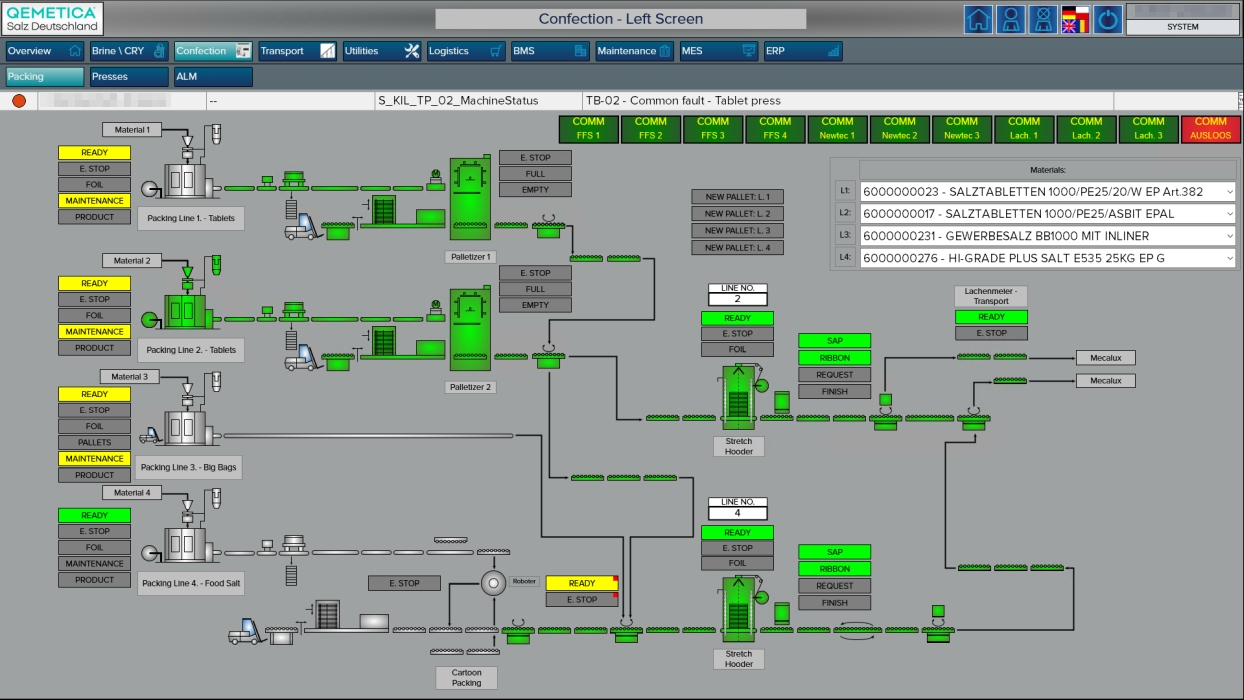The image size is (1244, 700).
Task: Click the red COMM AUSLOOS status indicator
Action: (x=1210, y=129)
